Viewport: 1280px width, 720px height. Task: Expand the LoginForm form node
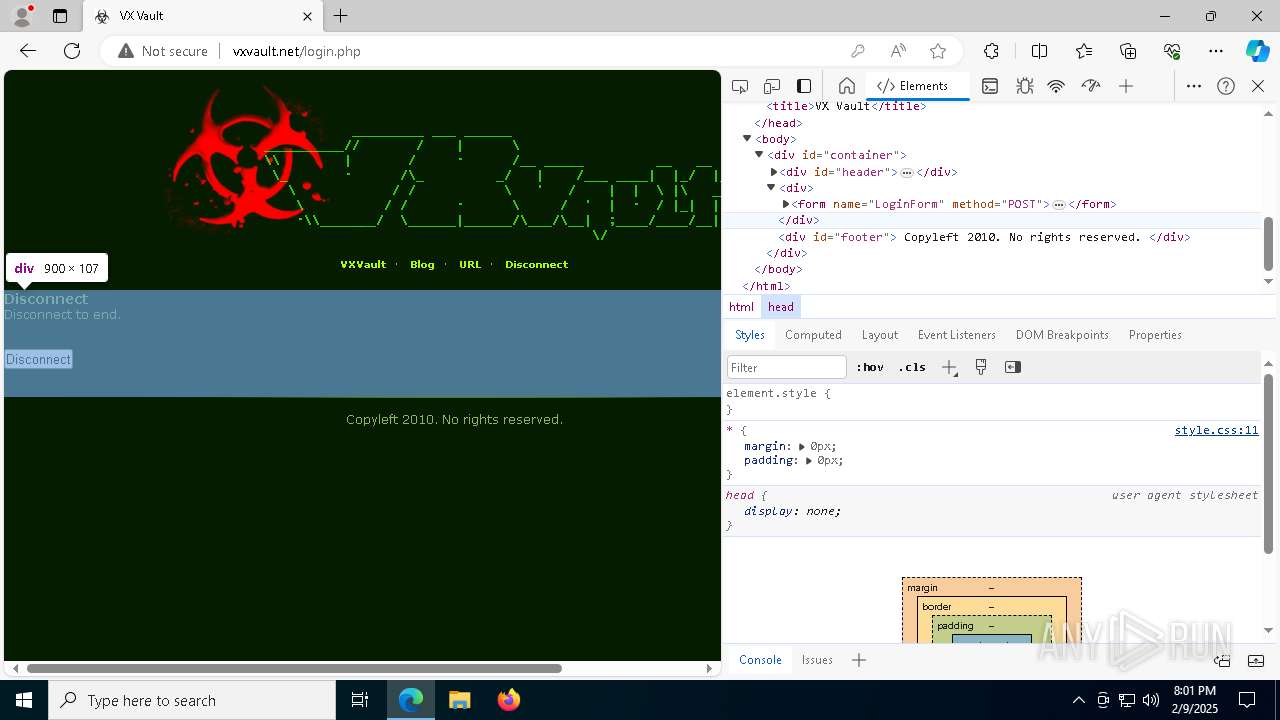pyautogui.click(x=786, y=204)
